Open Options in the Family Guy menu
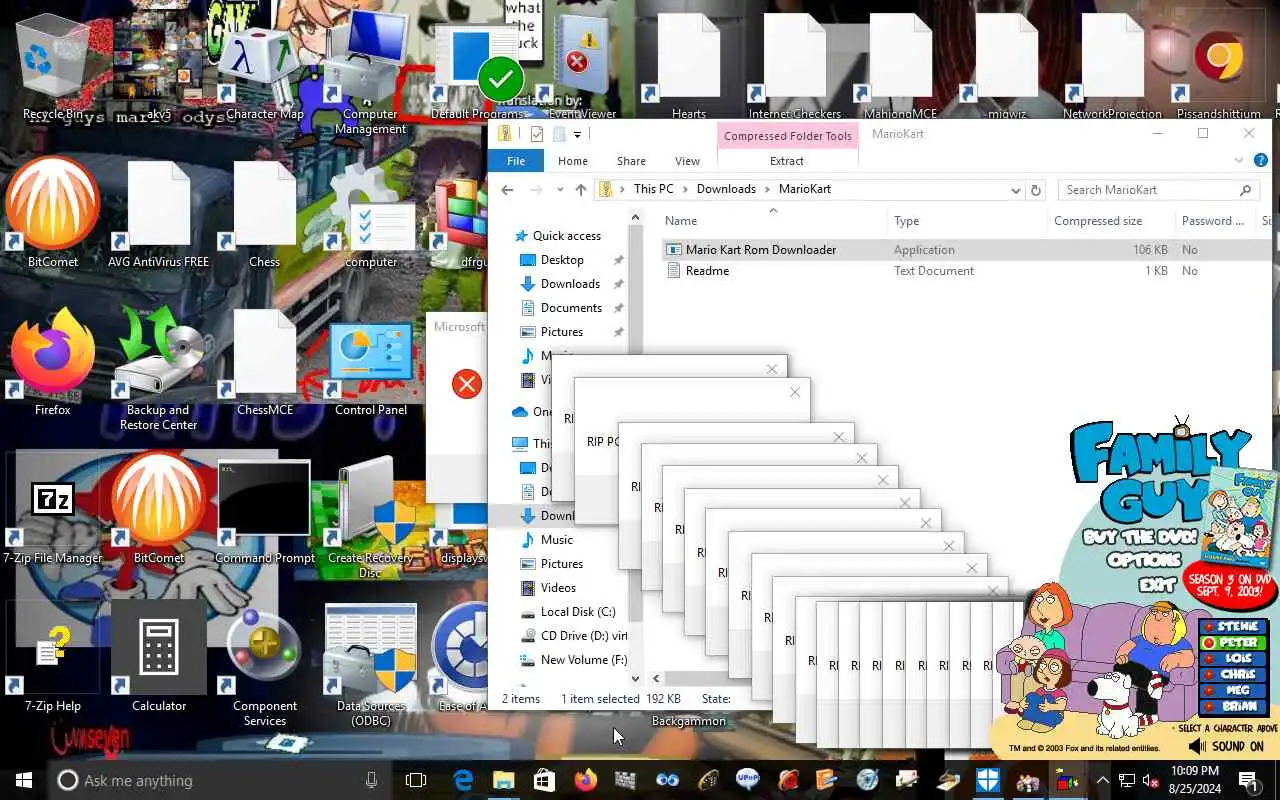1280x800 pixels. [x=1144, y=561]
